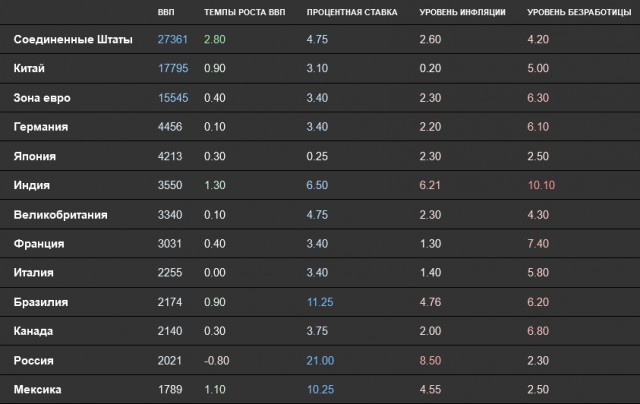Viewport: 640px width, 404px height.
Task: Sort by ТЕМПЫ РОСТА ВВП column header
Action: [x=244, y=12]
